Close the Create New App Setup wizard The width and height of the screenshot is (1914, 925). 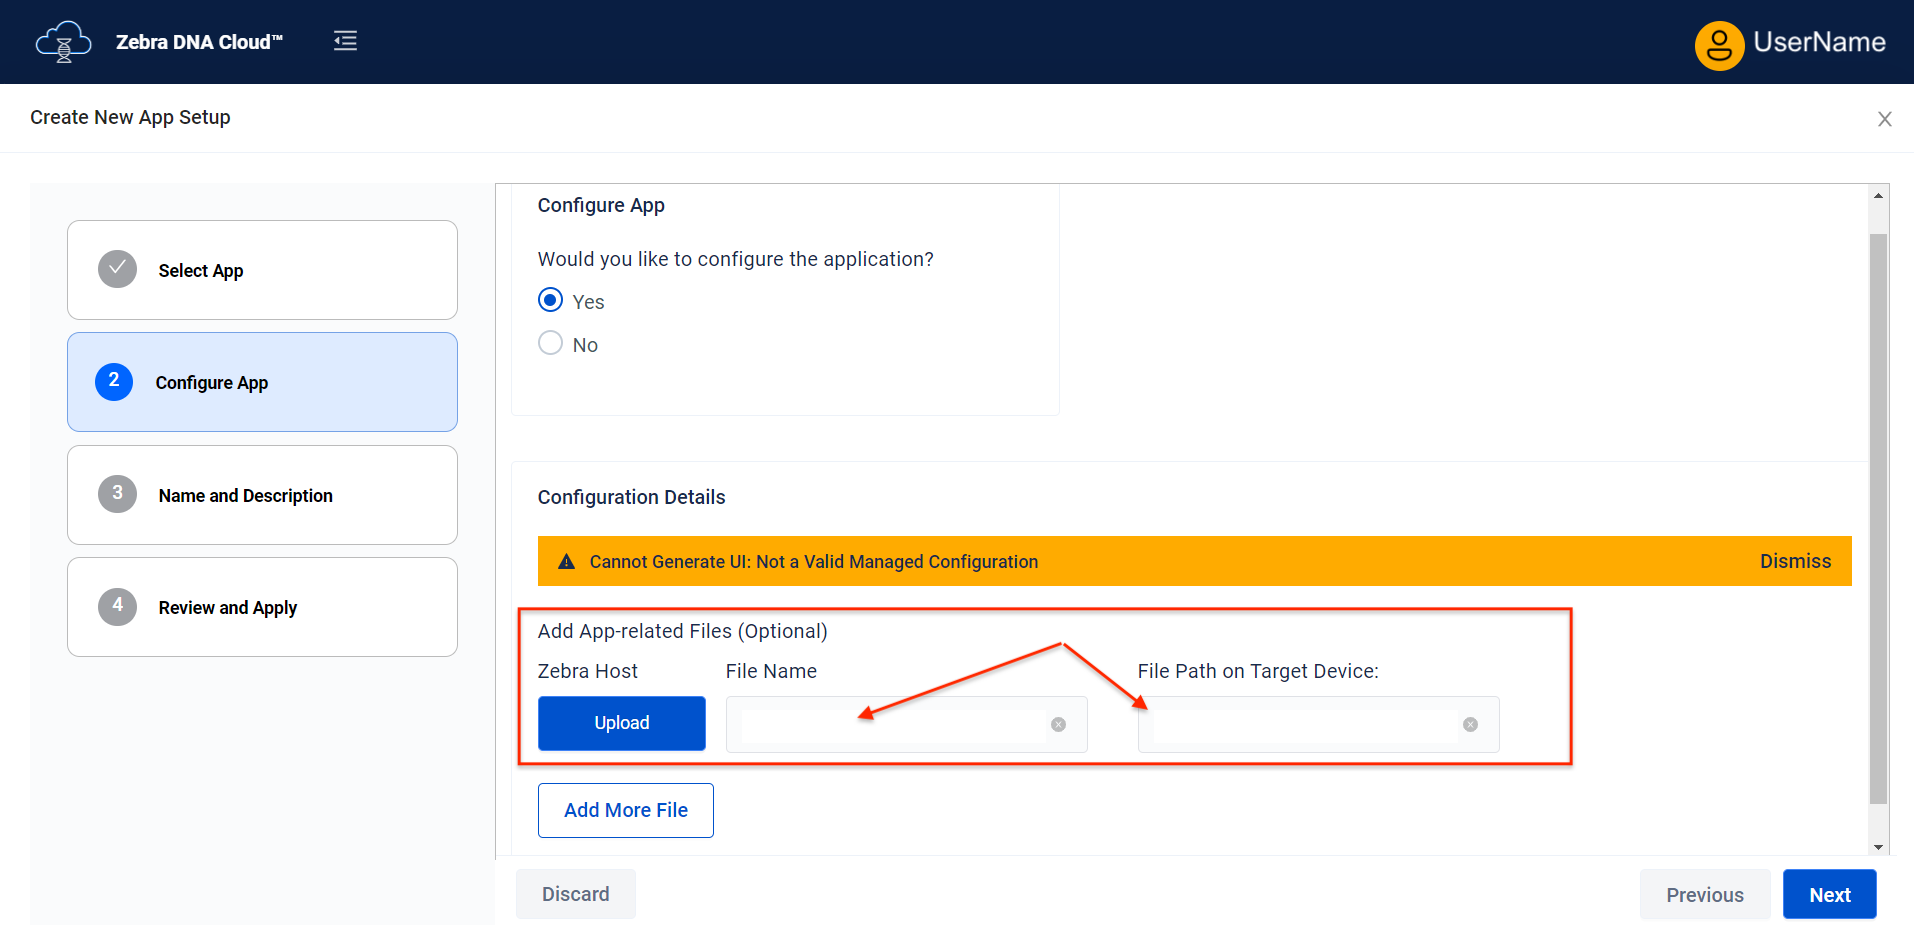[1884, 119]
